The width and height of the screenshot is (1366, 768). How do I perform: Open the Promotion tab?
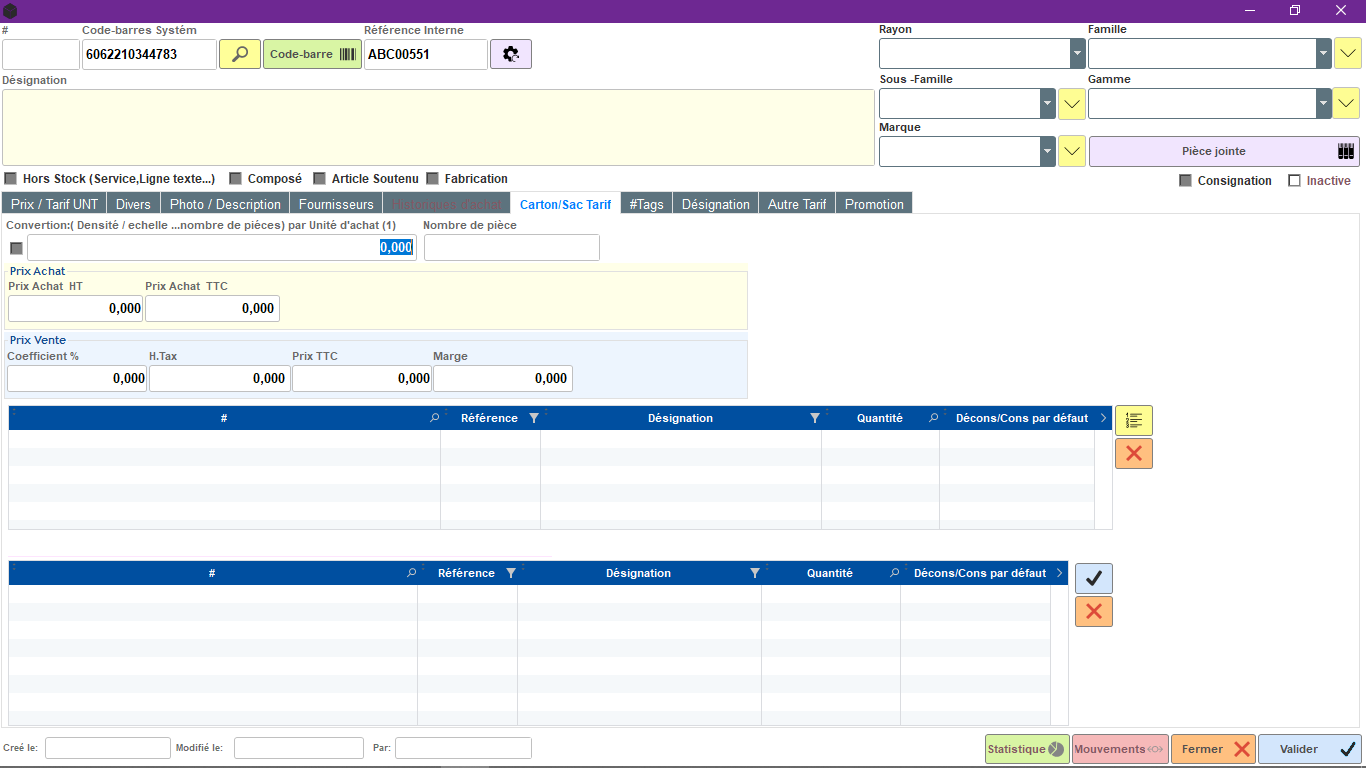[874, 204]
